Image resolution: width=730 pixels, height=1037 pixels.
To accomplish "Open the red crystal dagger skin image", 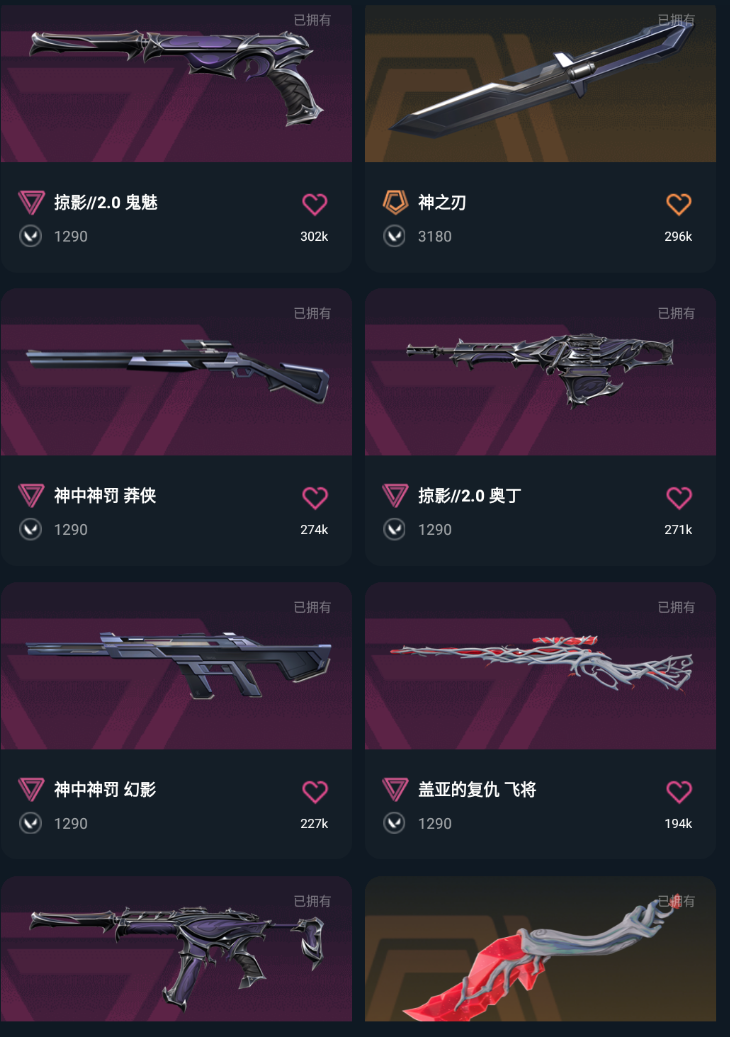I will 540,949.
